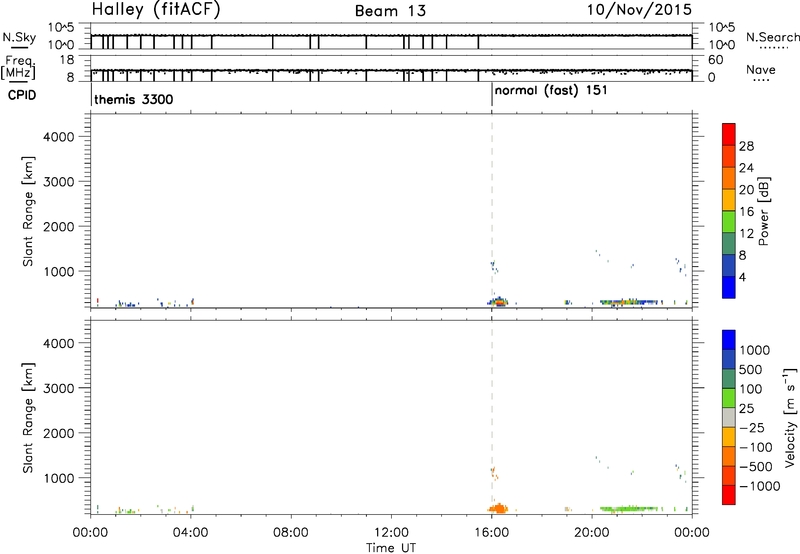This screenshot has width=800, height=554.
Task: Click the gray -25 to 25 Velocity color band
Action: [x=729, y=417]
